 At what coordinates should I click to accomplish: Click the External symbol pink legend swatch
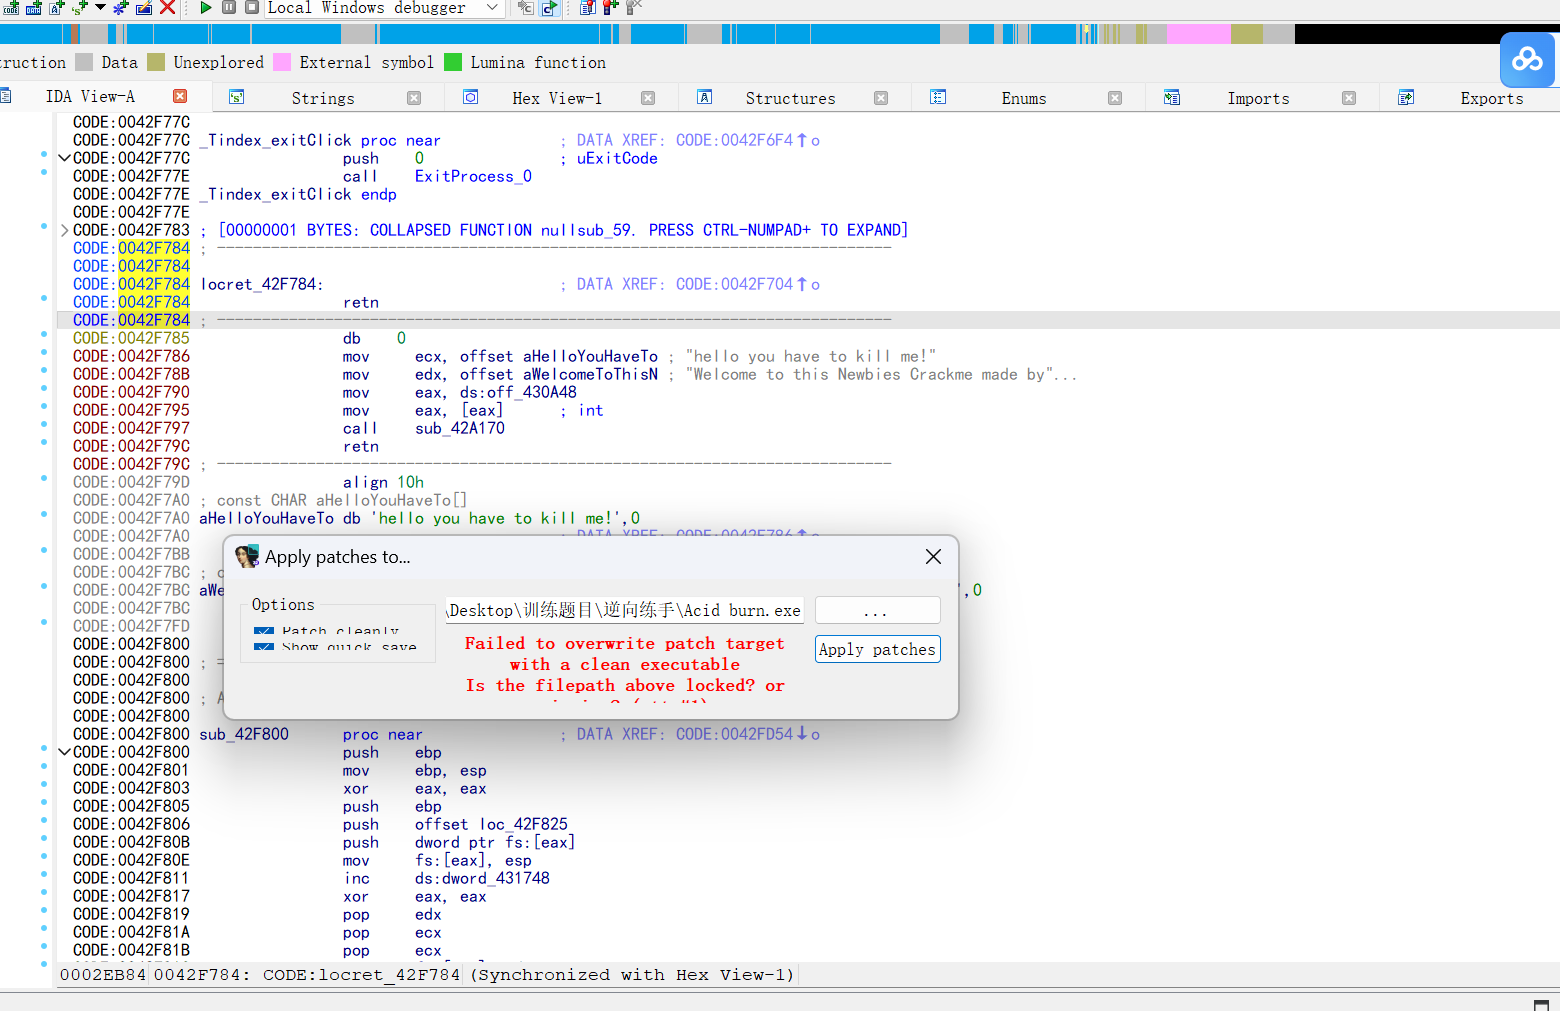[282, 62]
